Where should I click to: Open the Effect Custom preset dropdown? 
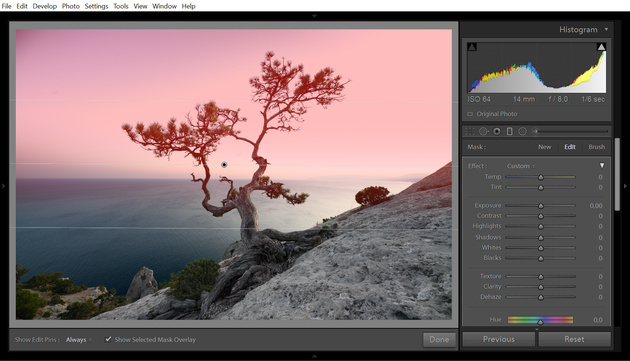click(521, 166)
